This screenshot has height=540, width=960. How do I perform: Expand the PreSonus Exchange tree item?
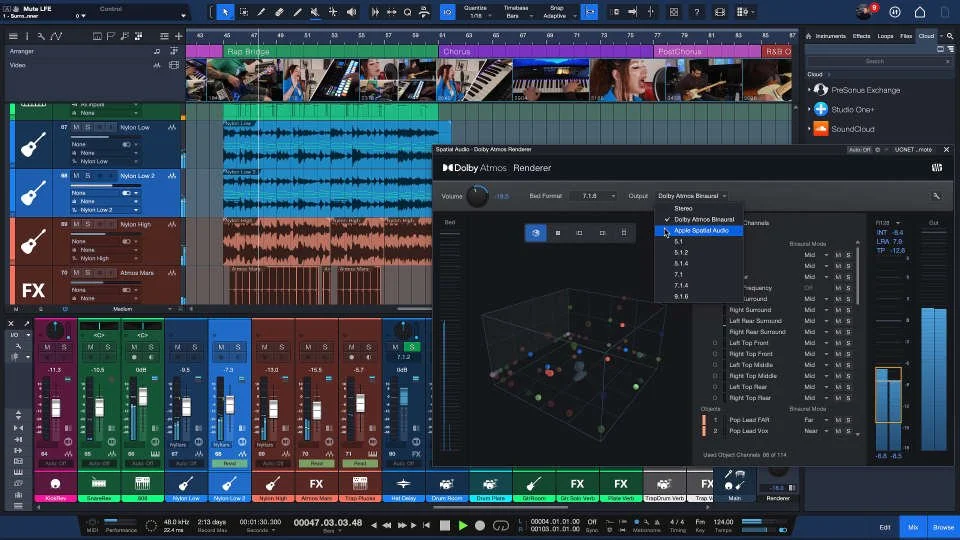click(x=810, y=90)
